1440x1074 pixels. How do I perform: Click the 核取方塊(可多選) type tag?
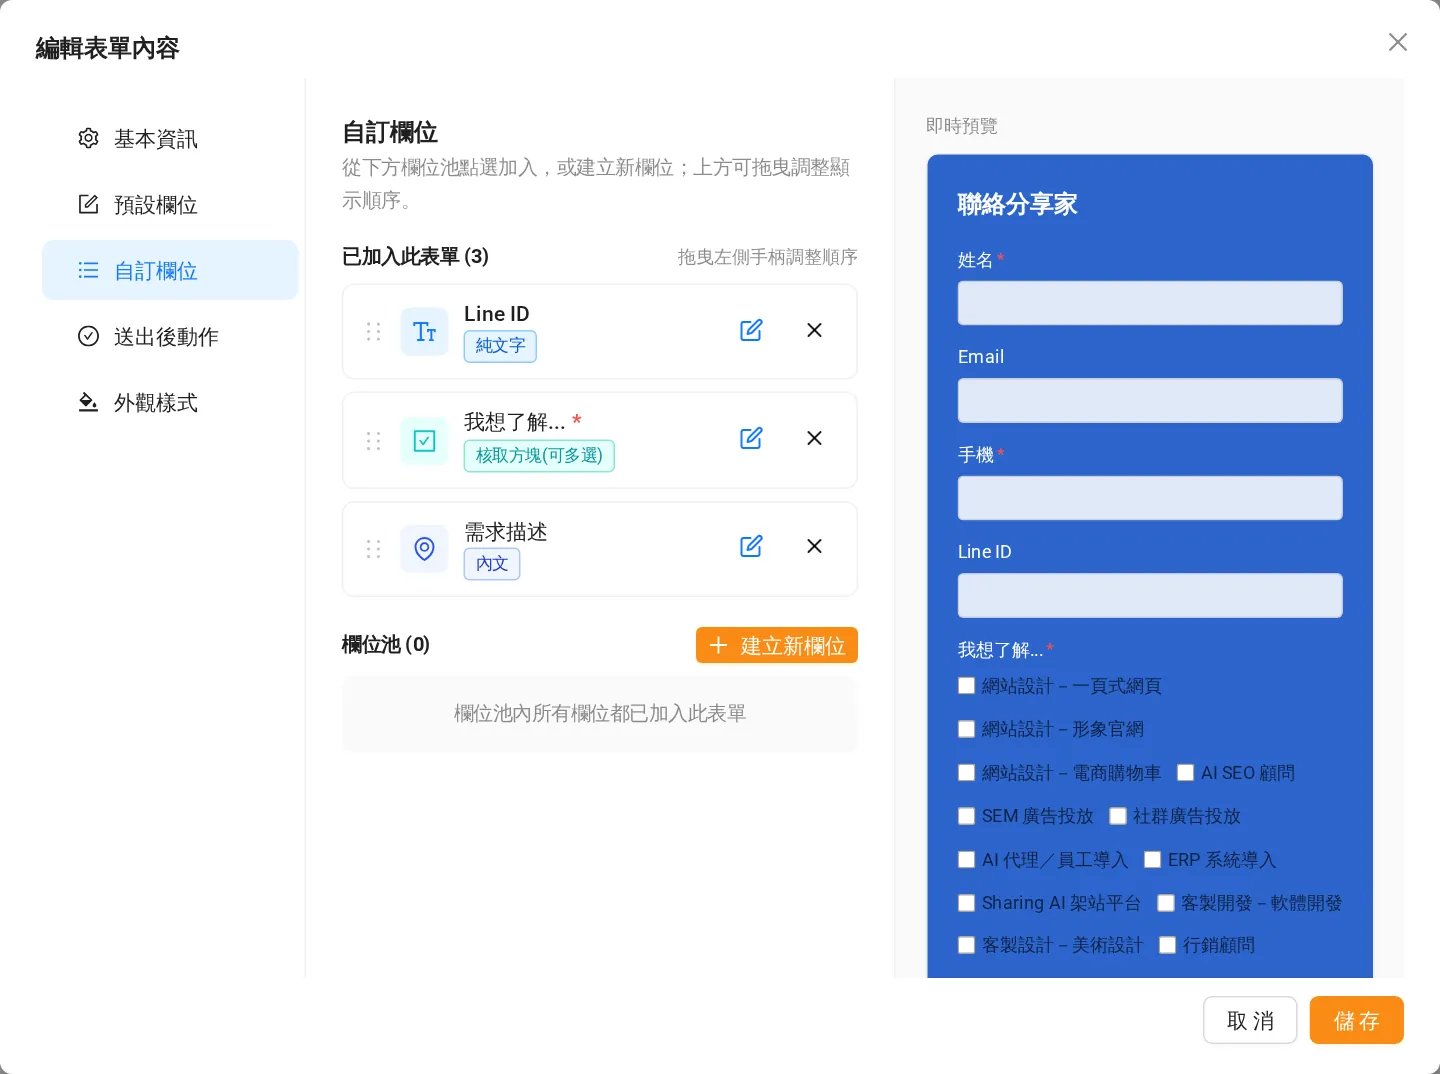[539, 456]
